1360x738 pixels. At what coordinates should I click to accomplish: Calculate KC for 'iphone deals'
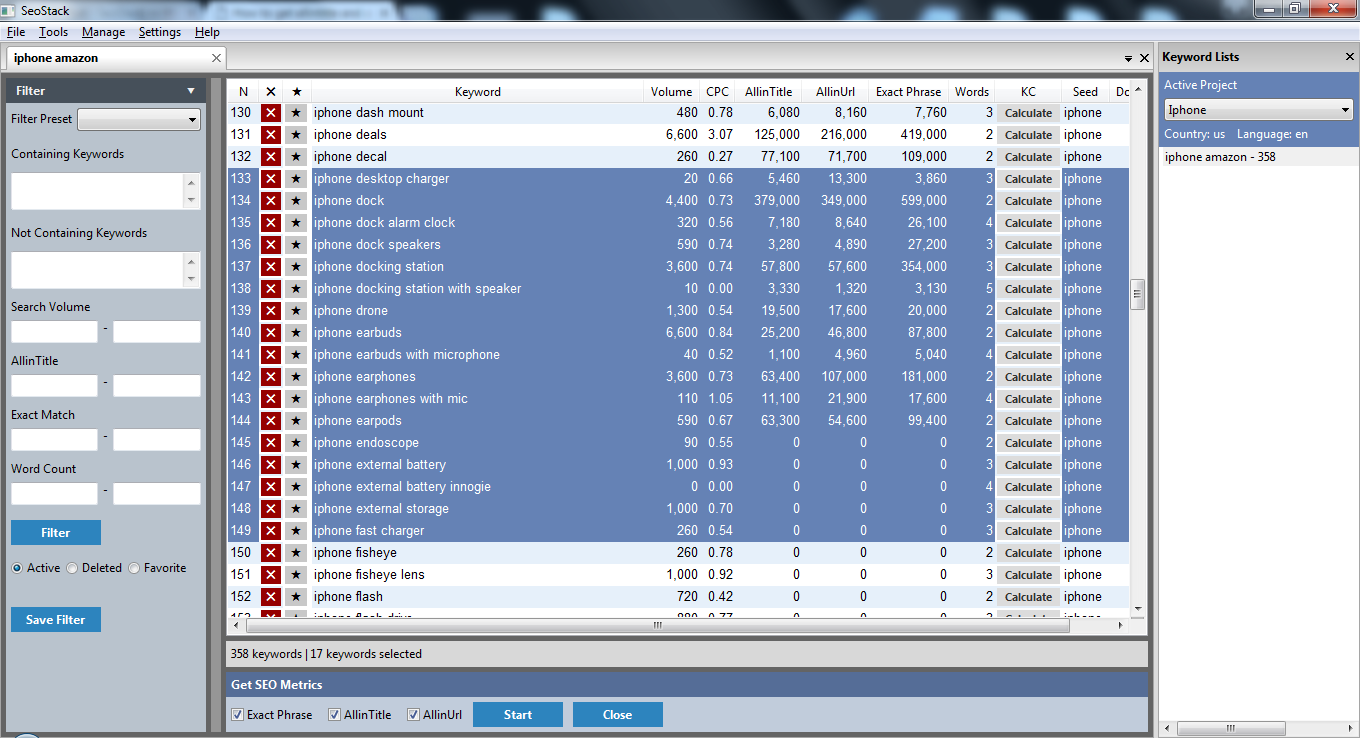click(x=1028, y=135)
